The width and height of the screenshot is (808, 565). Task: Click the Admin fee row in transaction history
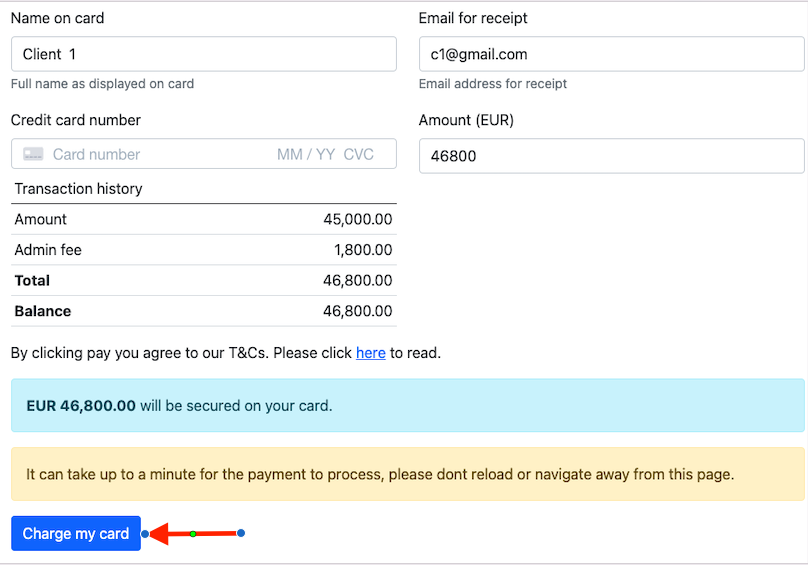tap(203, 250)
